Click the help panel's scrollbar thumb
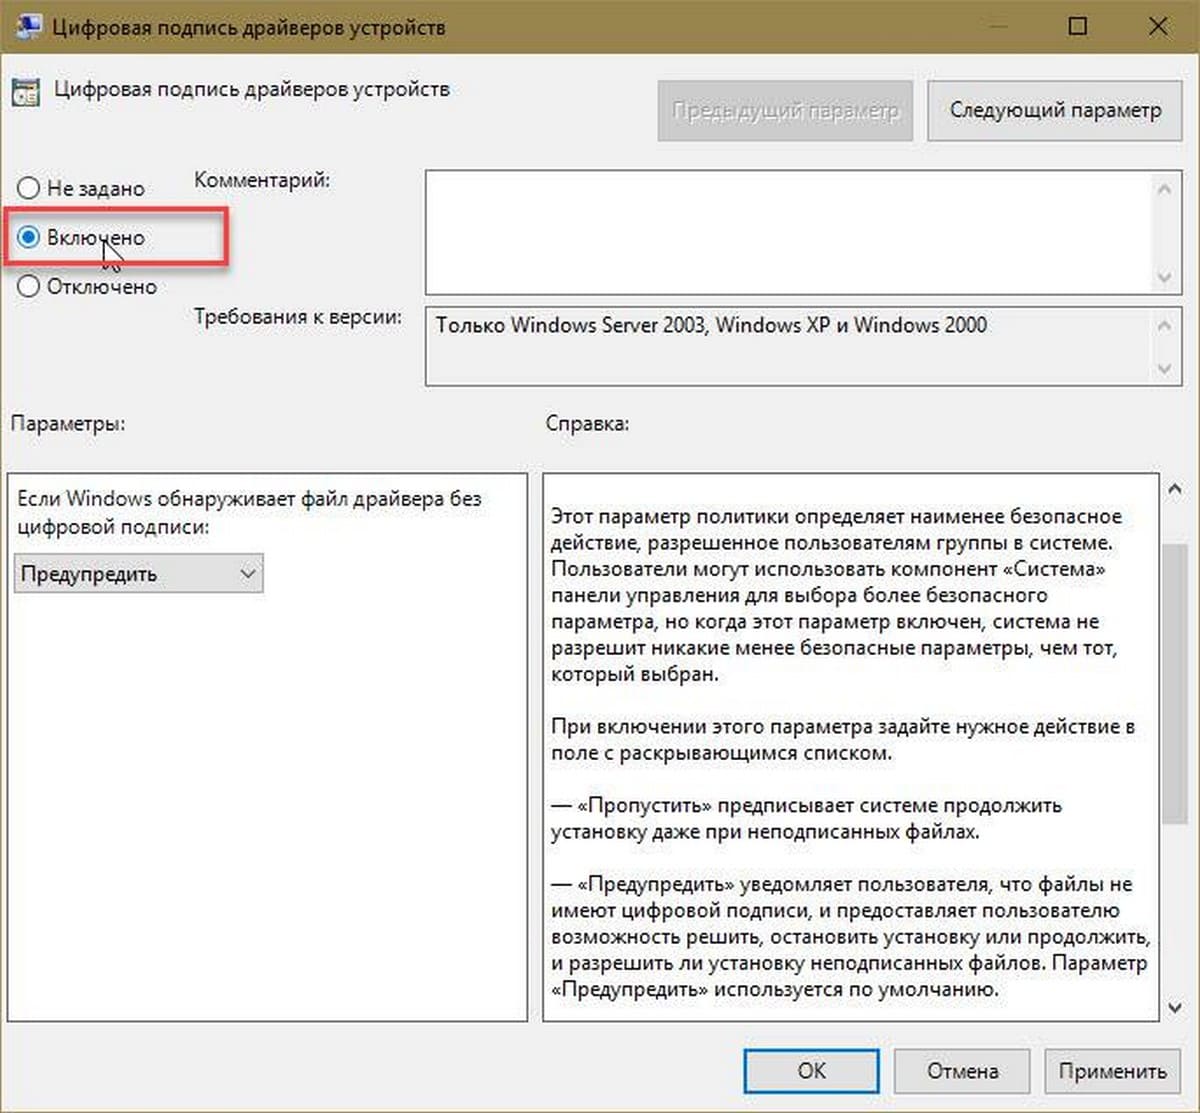The image size is (1200, 1113). tap(1176, 685)
